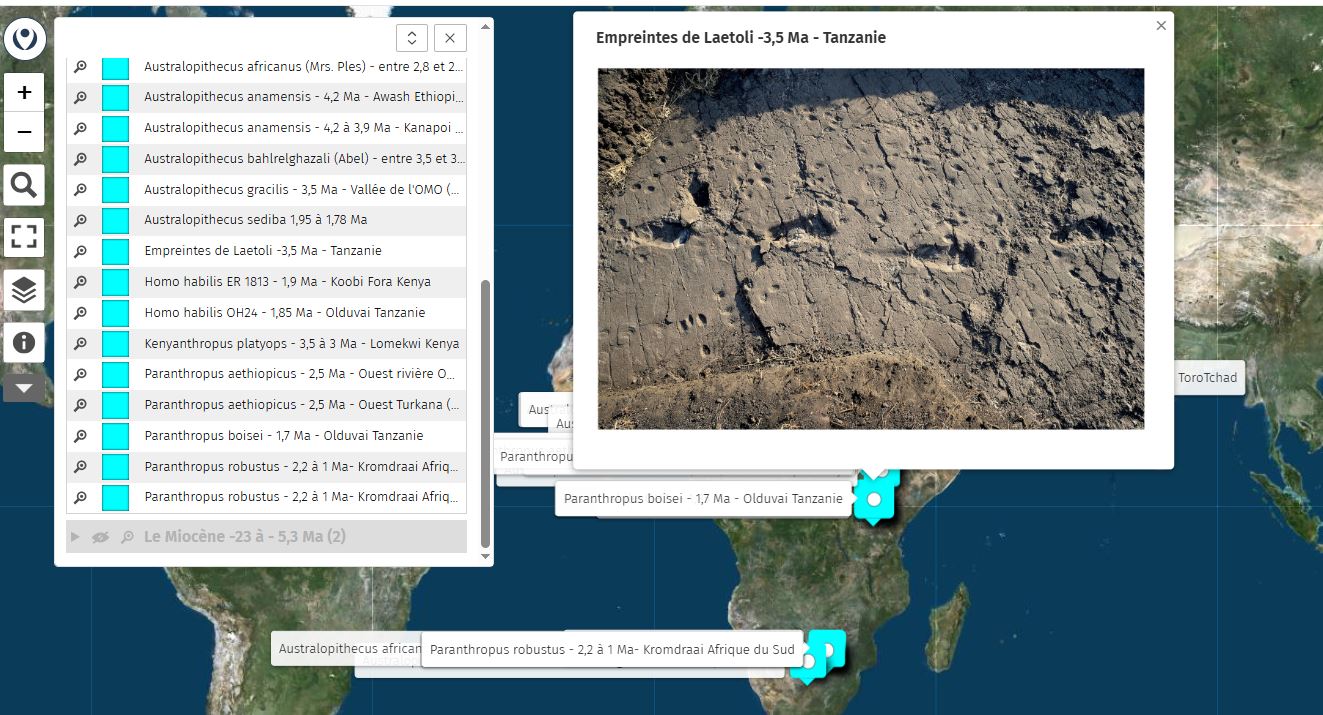Open the map search tool
This screenshot has height=715, width=1323.
click(24, 185)
